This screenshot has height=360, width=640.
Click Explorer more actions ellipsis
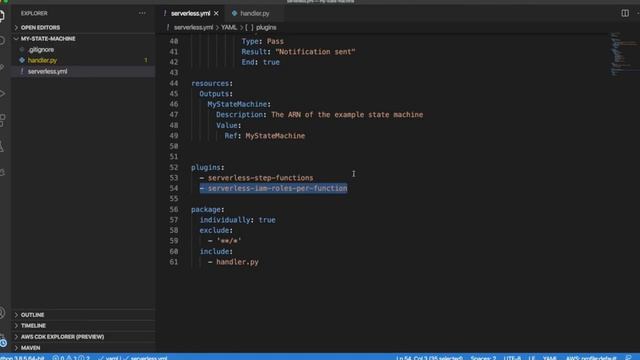[142, 13]
